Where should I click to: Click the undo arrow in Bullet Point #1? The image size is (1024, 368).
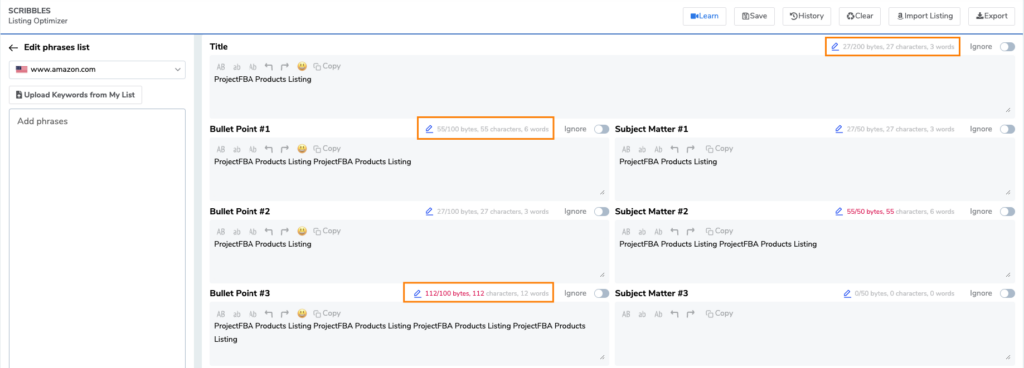point(268,149)
